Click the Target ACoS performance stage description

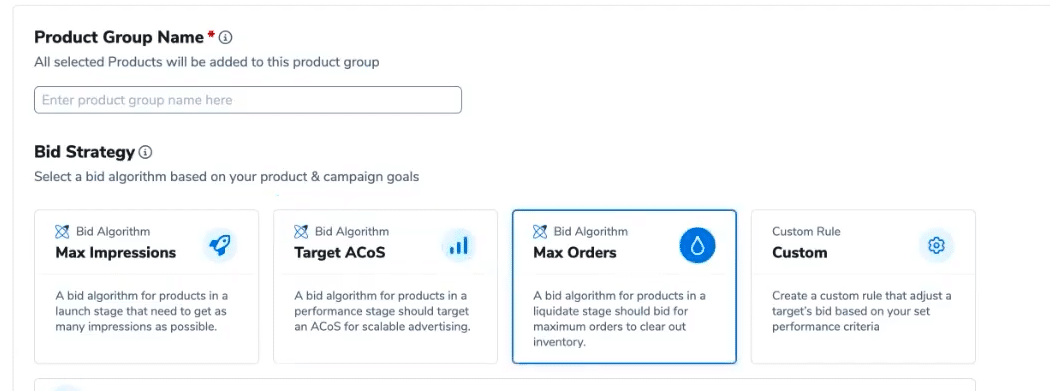(x=382, y=311)
